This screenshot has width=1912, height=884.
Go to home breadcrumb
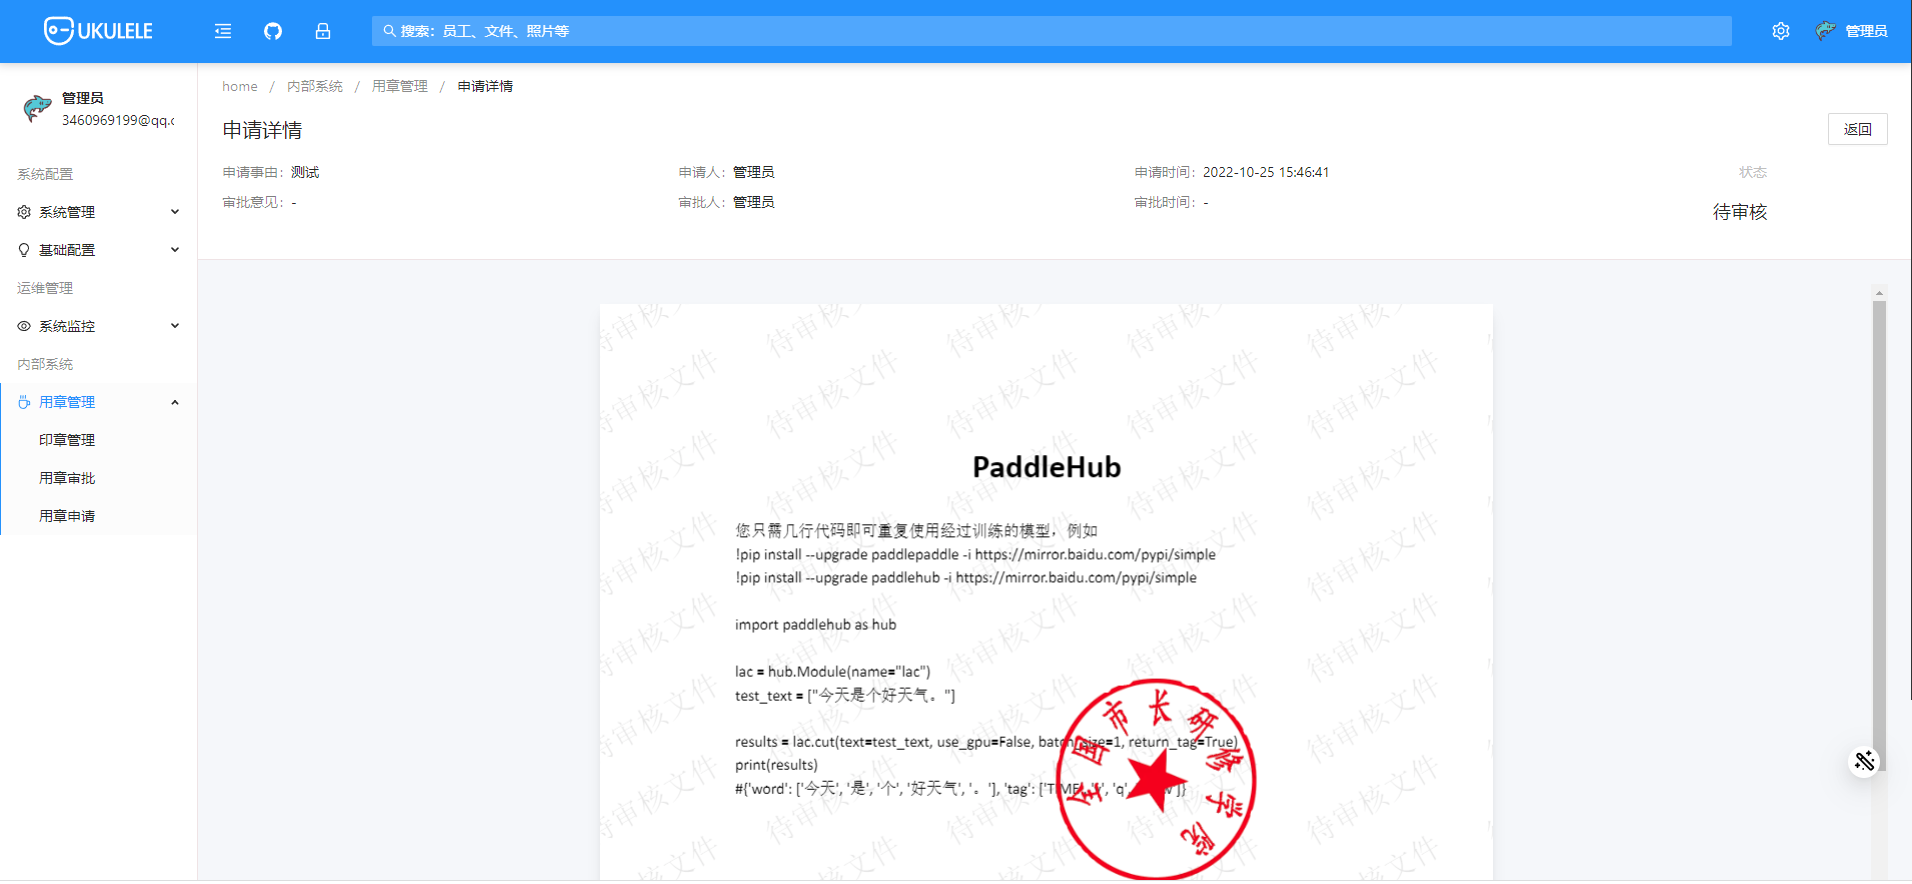240,86
